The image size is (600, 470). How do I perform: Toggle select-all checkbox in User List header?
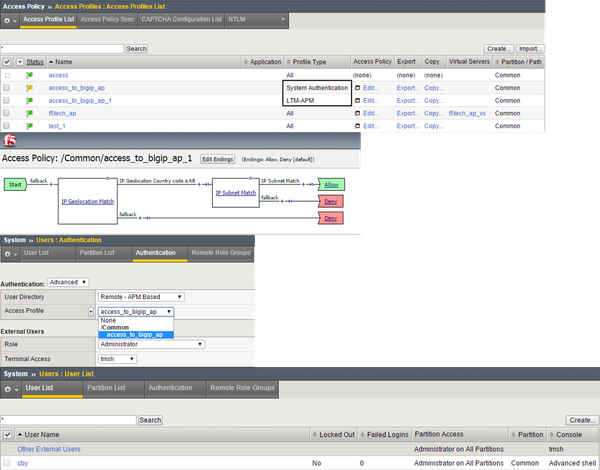pos(7,434)
